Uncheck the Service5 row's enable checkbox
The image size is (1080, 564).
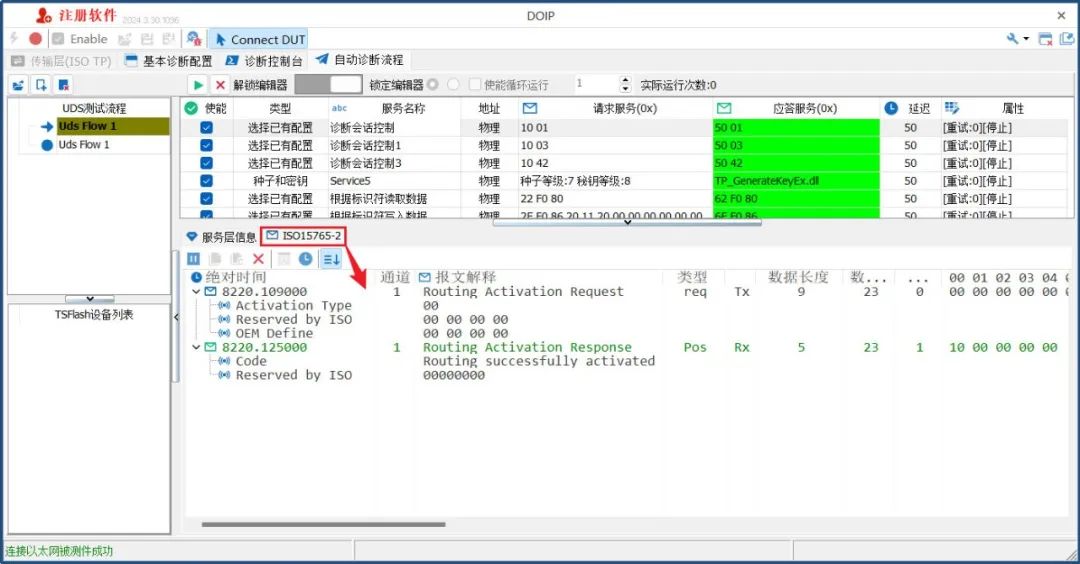point(207,181)
